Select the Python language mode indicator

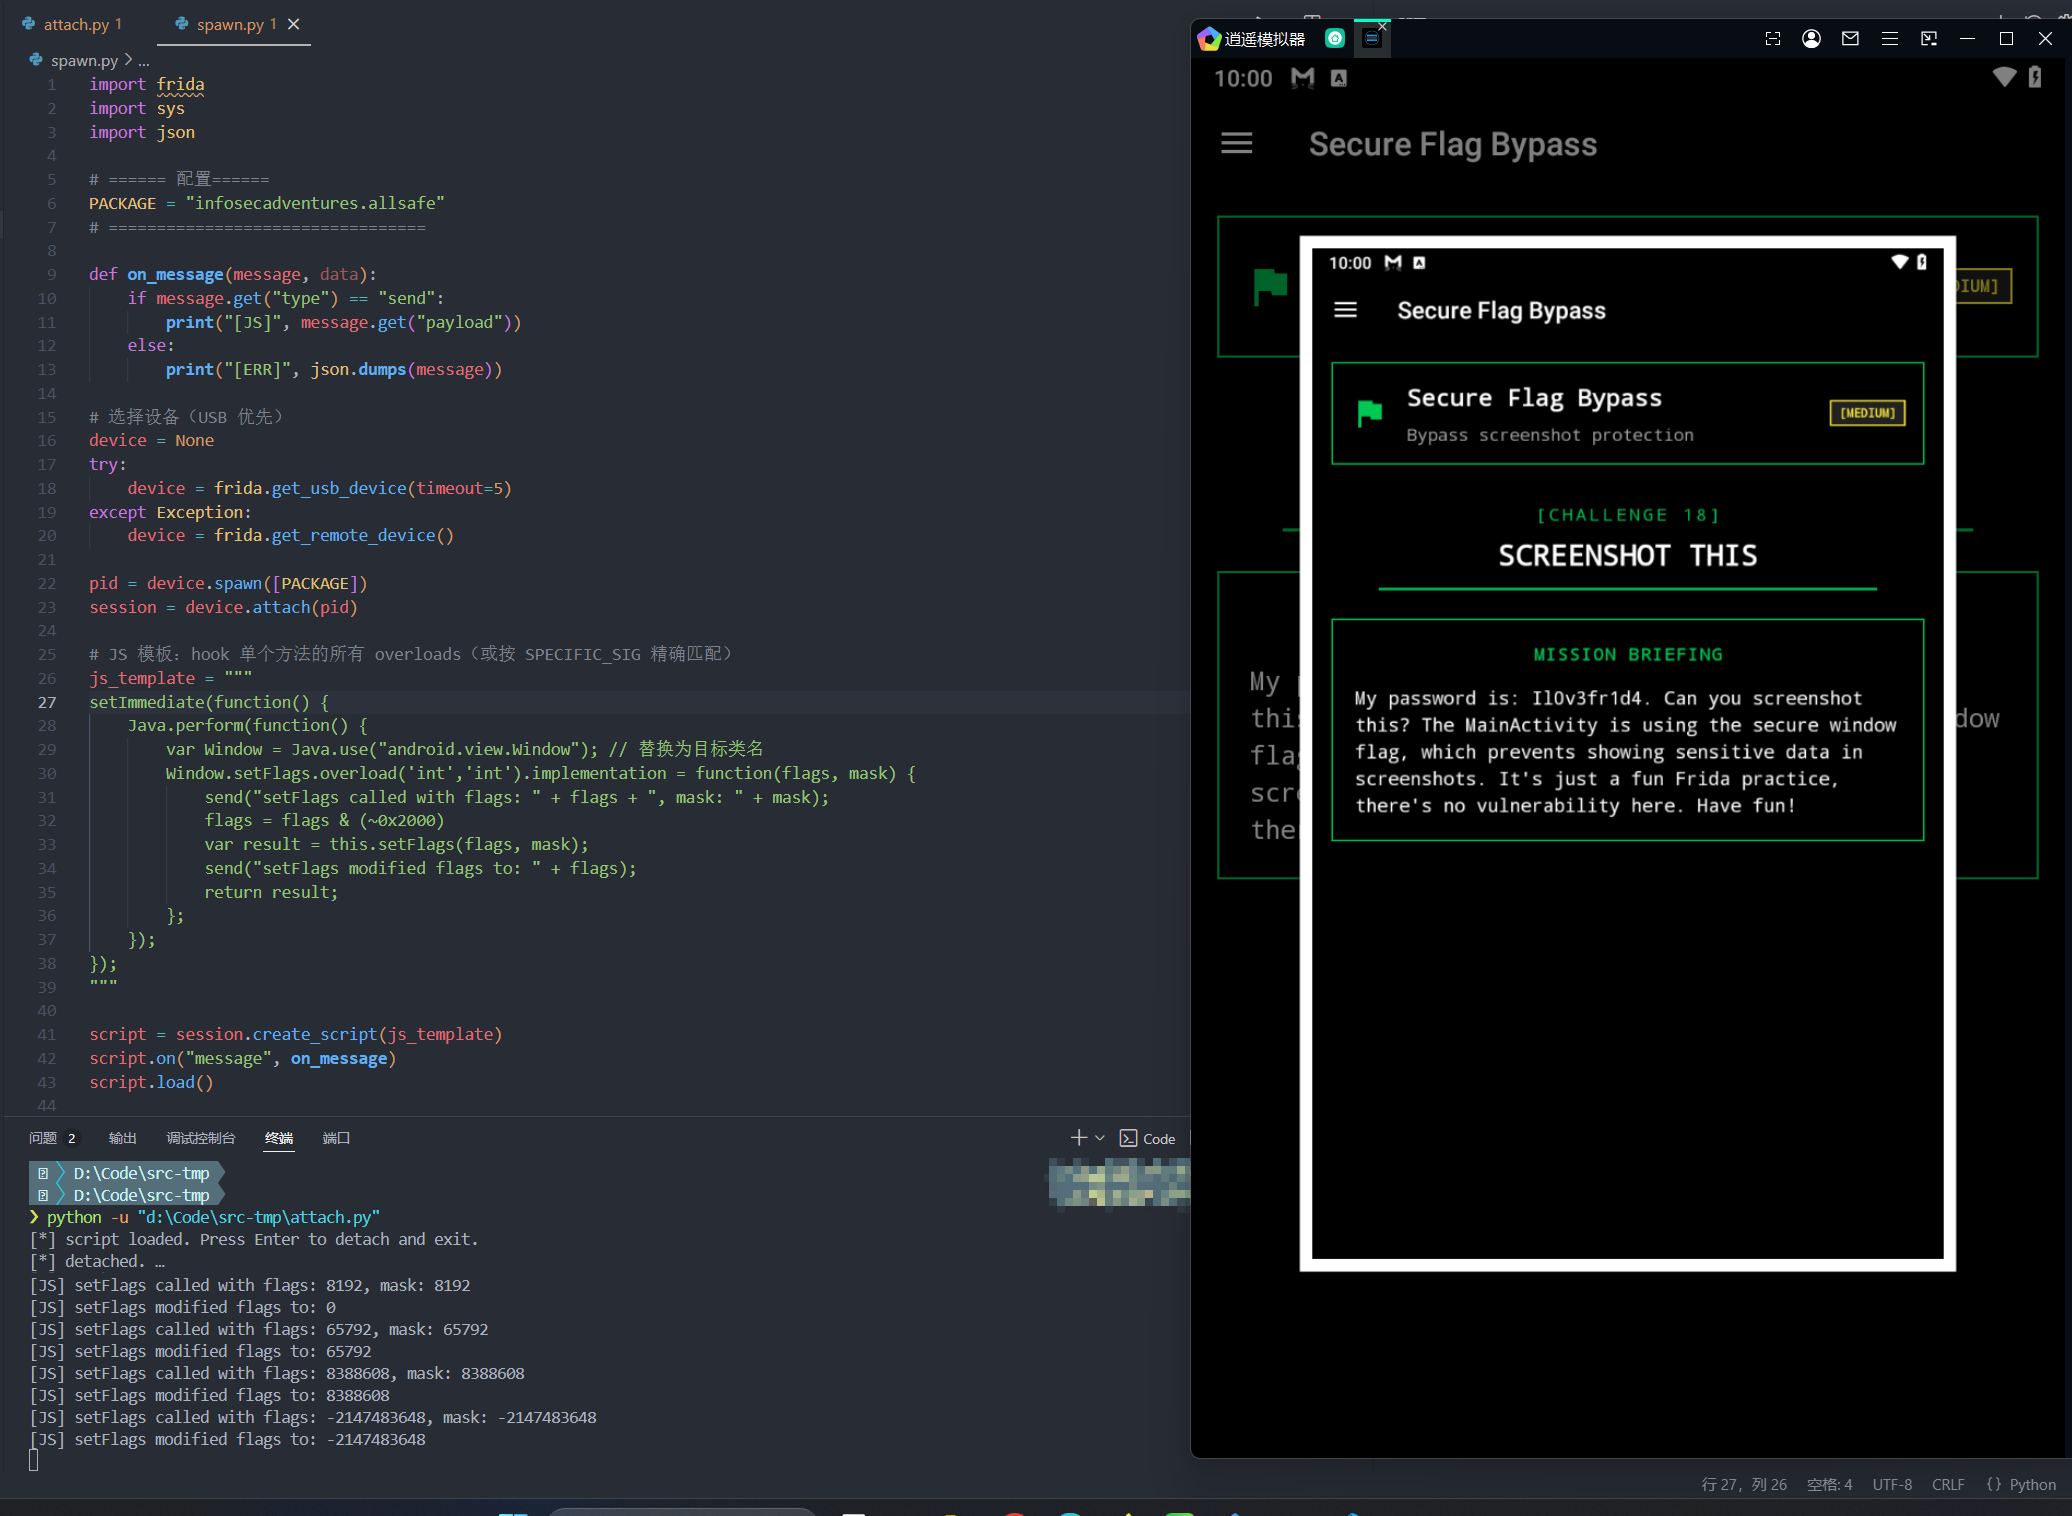2031,1484
